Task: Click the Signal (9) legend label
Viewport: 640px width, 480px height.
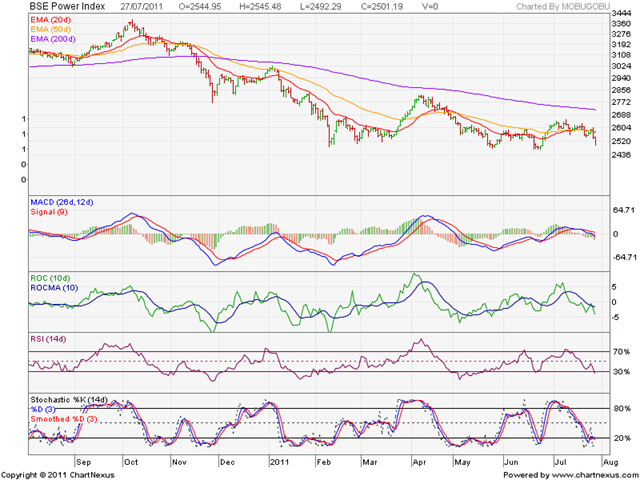Action: tap(49, 212)
